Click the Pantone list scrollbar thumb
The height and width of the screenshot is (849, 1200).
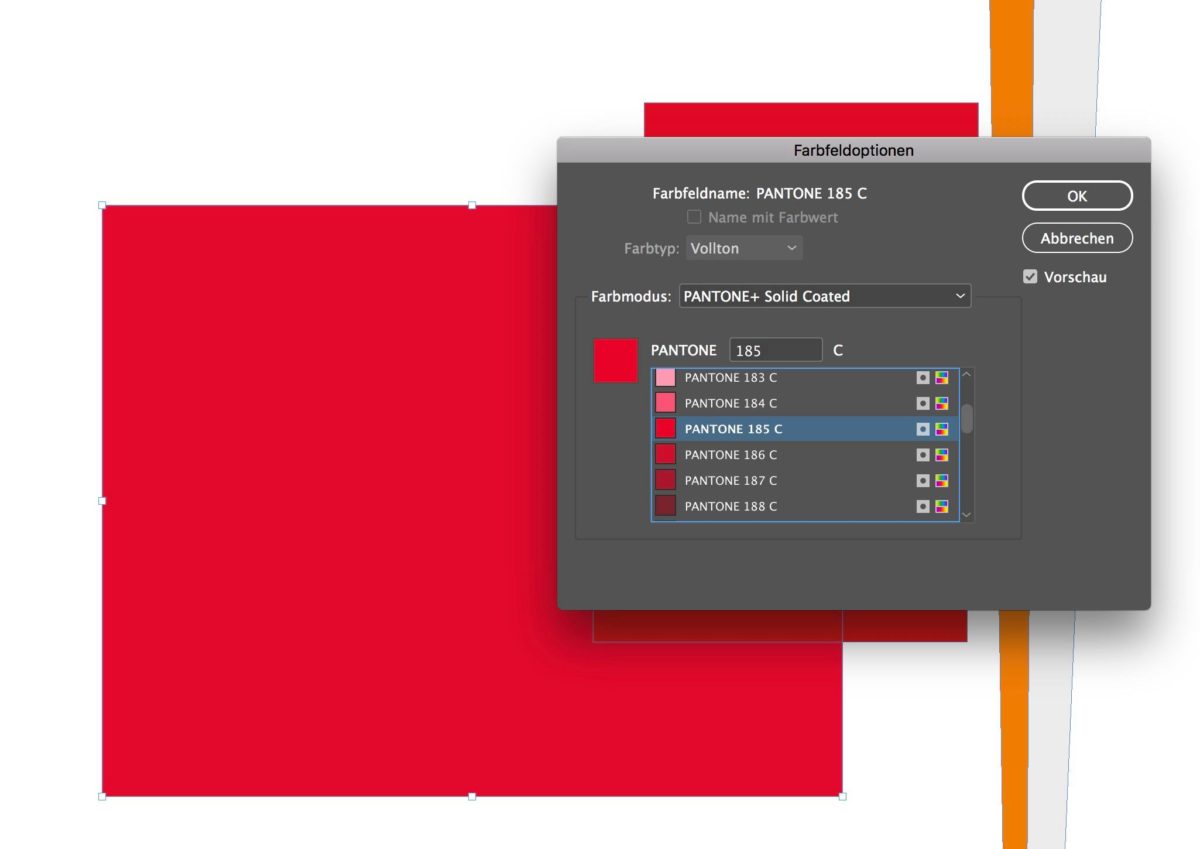pyautogui.click(x=966, y=418)
